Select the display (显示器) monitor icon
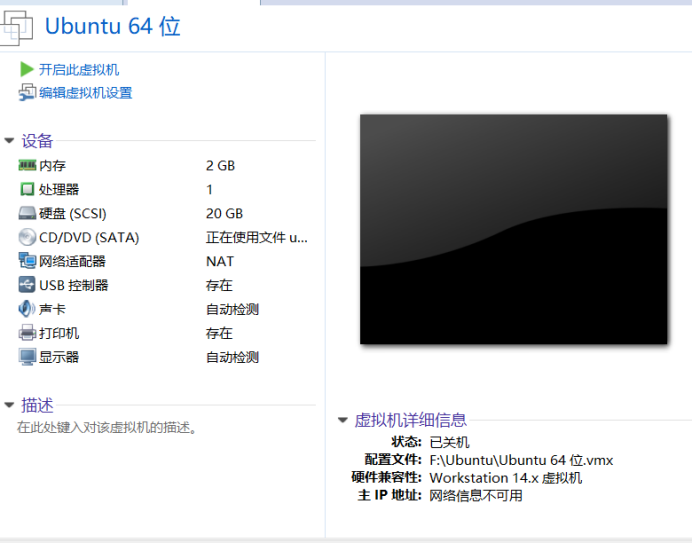The image size is (692, 543). pyautogui.click(x=27, y=357)
